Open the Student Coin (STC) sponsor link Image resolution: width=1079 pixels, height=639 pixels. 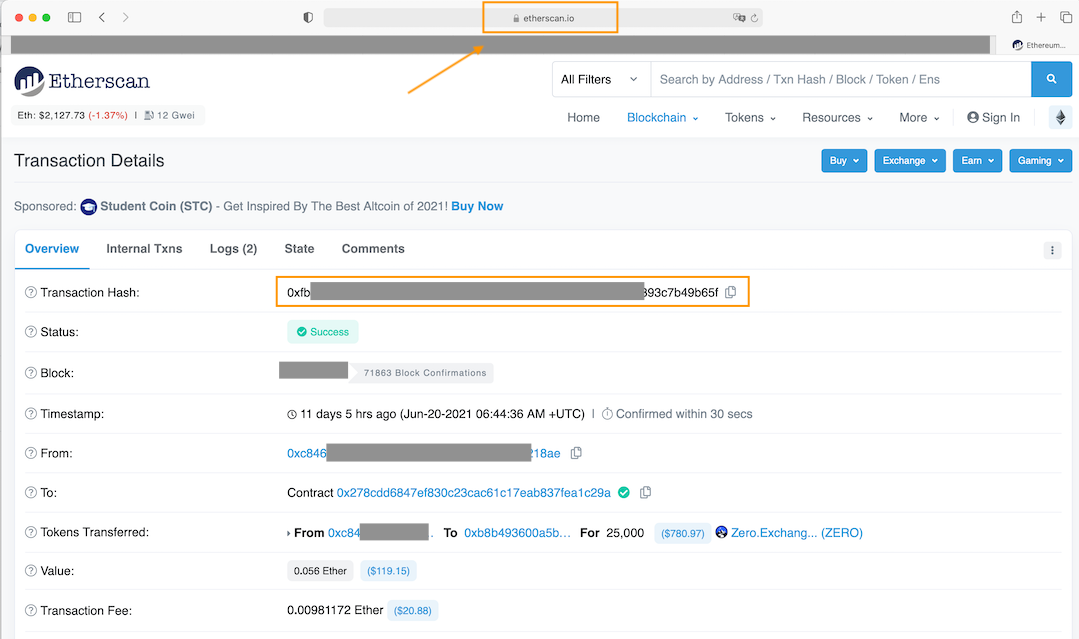tap(156, 206)
